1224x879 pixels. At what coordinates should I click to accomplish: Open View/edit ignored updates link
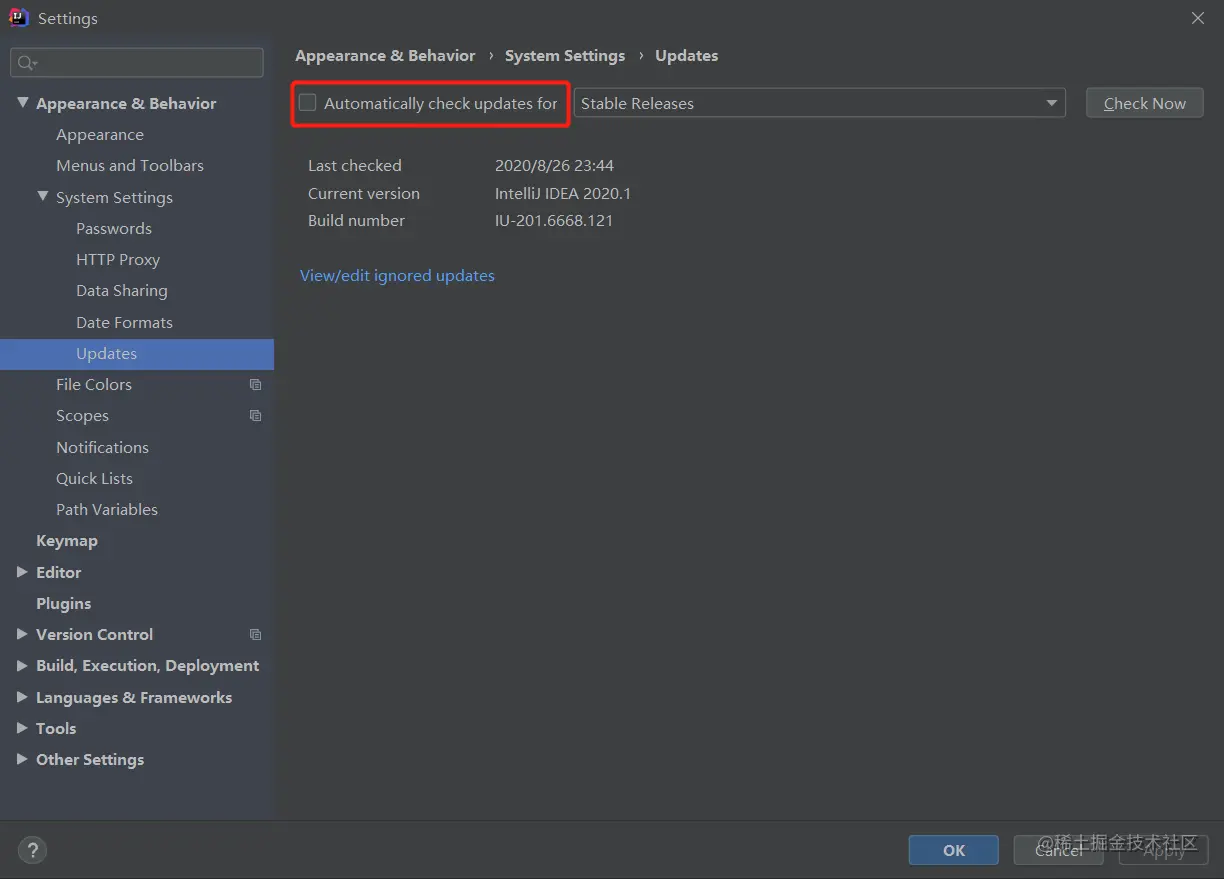(397, 276)
